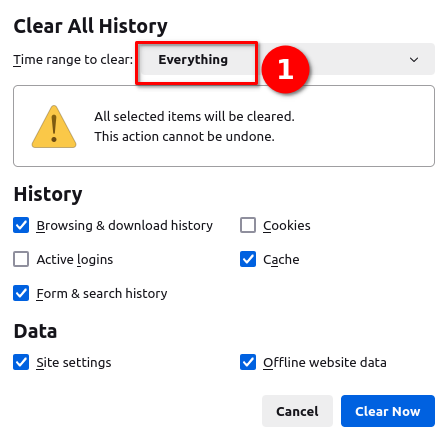Click the warning message 'This action cannot be undone'

click(x=184, y=137)
